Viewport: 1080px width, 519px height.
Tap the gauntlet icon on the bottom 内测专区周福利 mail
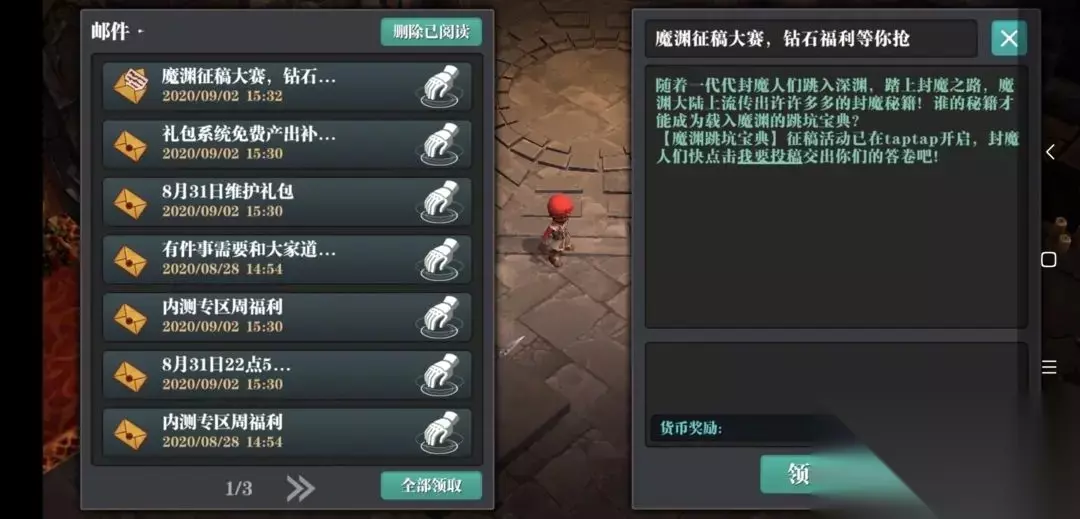tap(440, 432)
